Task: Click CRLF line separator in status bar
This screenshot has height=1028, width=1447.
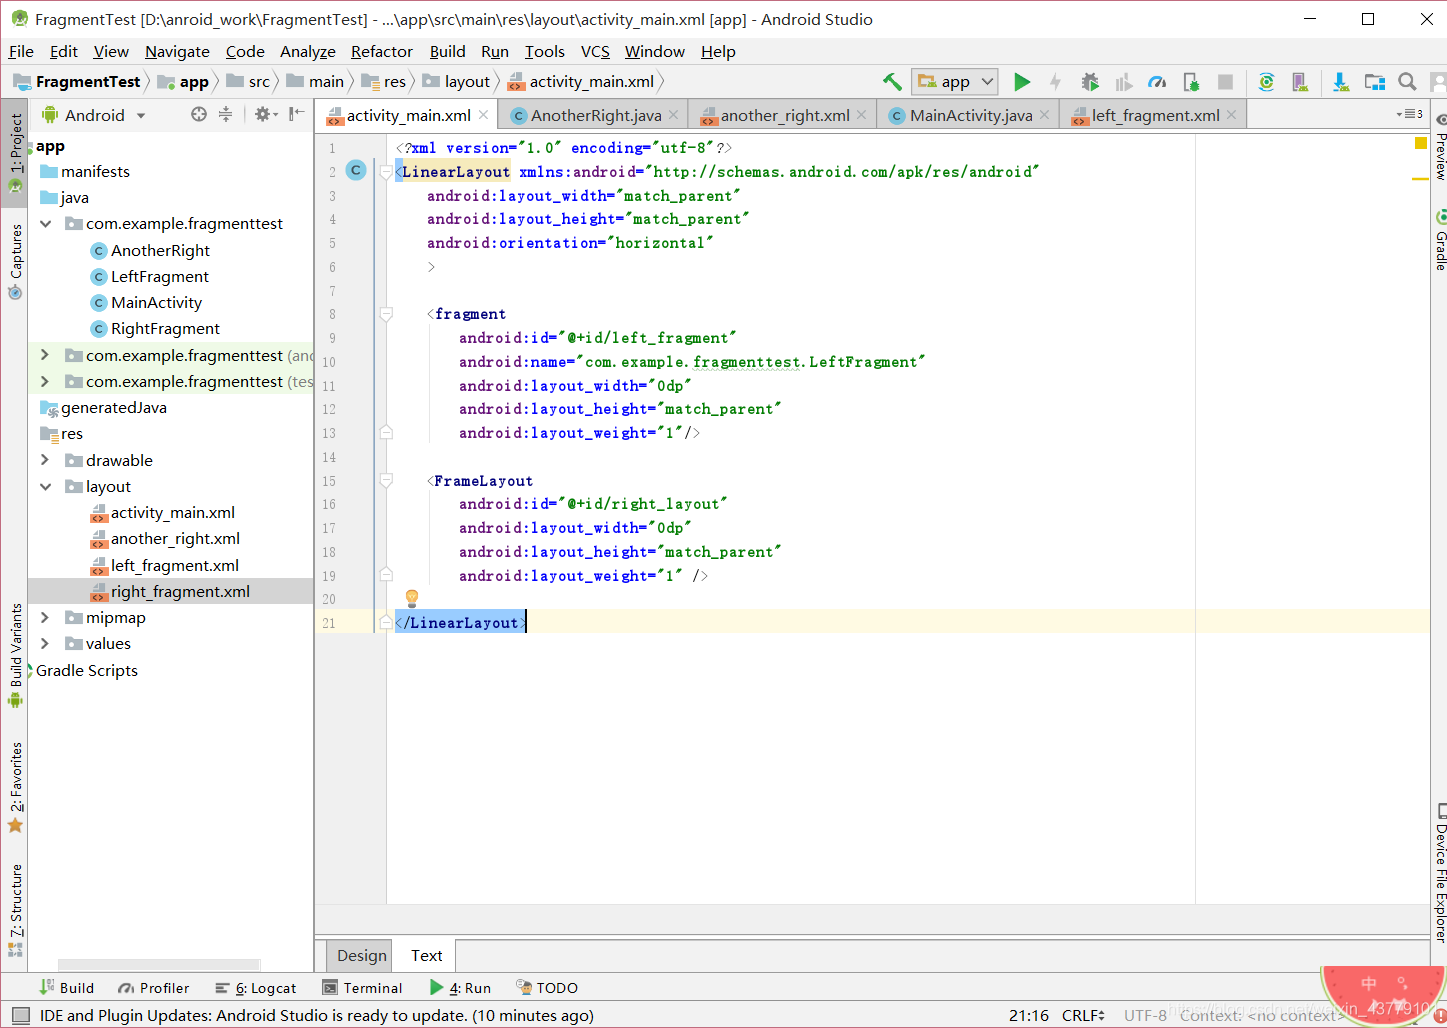Action: pyautogui.click(x=1083, y=1015)
